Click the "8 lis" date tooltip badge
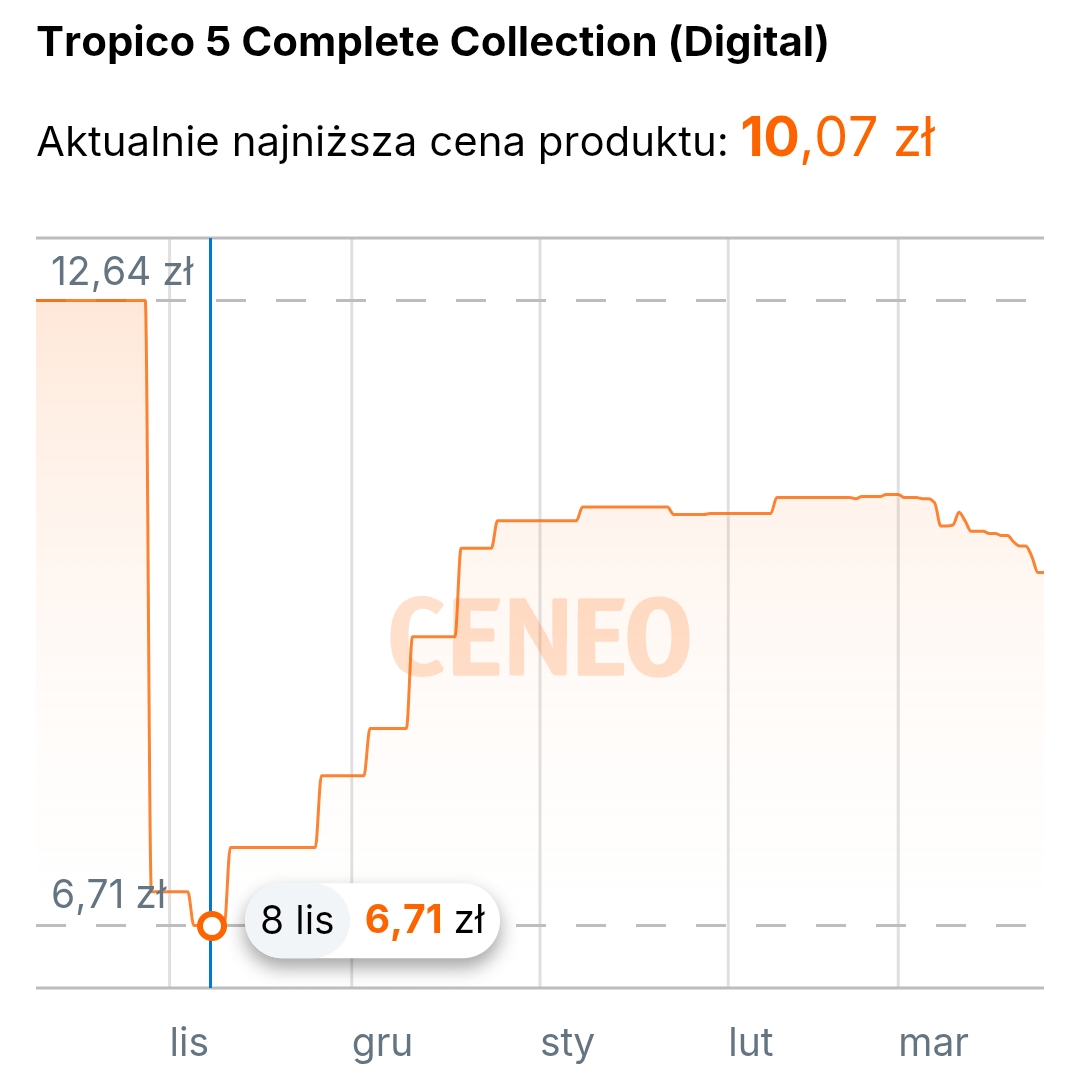This screenshot has width=1080, height=1080. pos(297,919)
